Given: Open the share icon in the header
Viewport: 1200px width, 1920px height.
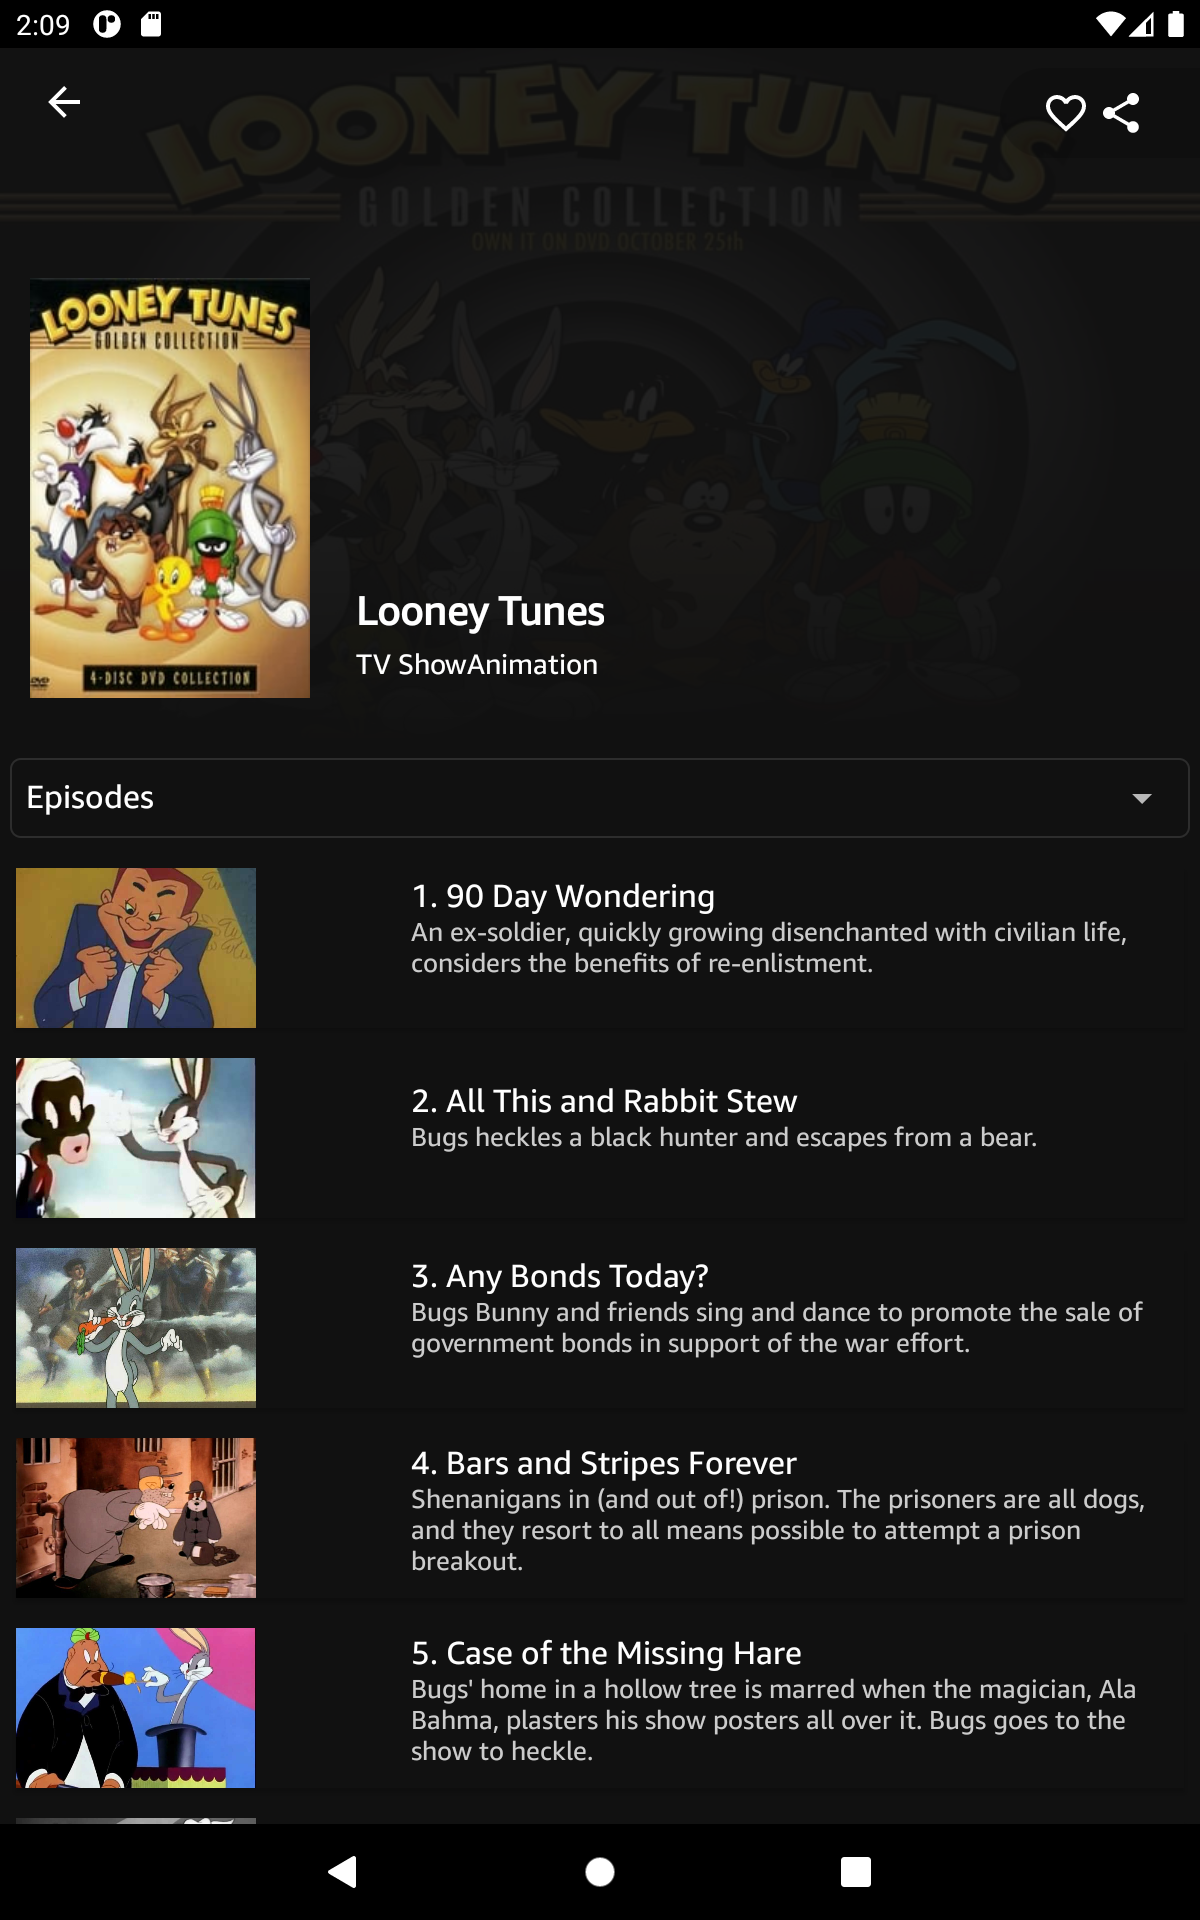Looking at the screenshot, I should [x=1121, y=113].
